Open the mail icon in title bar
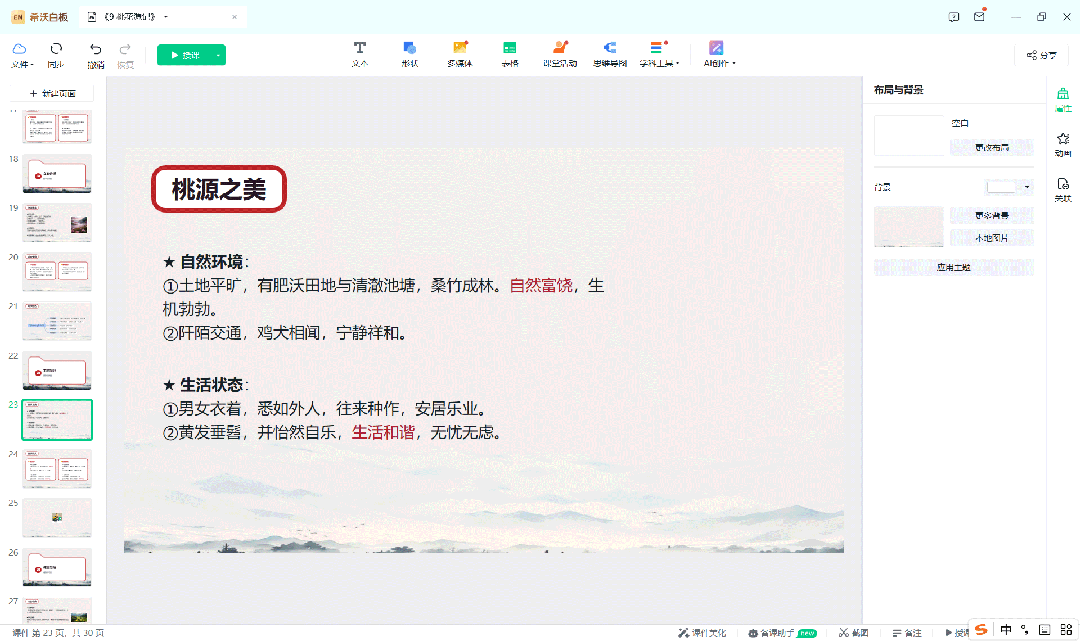Viewport: 1080px width, 641px height. pos(979,17)
